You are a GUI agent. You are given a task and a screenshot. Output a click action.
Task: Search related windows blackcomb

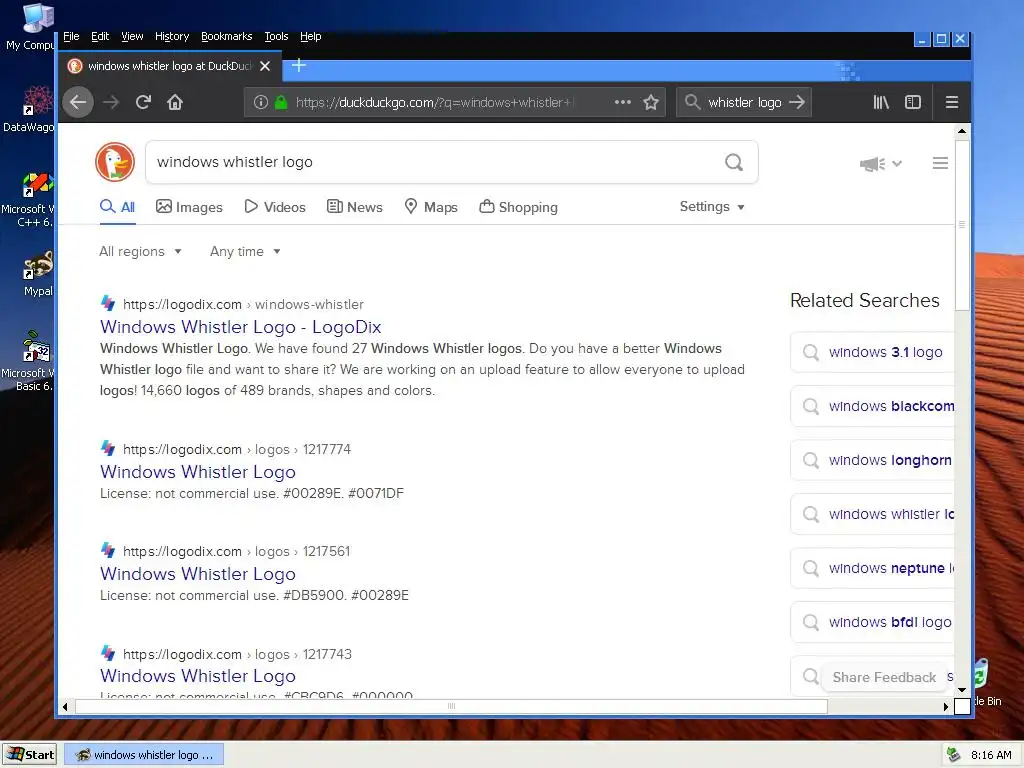[x=872, y=406]
